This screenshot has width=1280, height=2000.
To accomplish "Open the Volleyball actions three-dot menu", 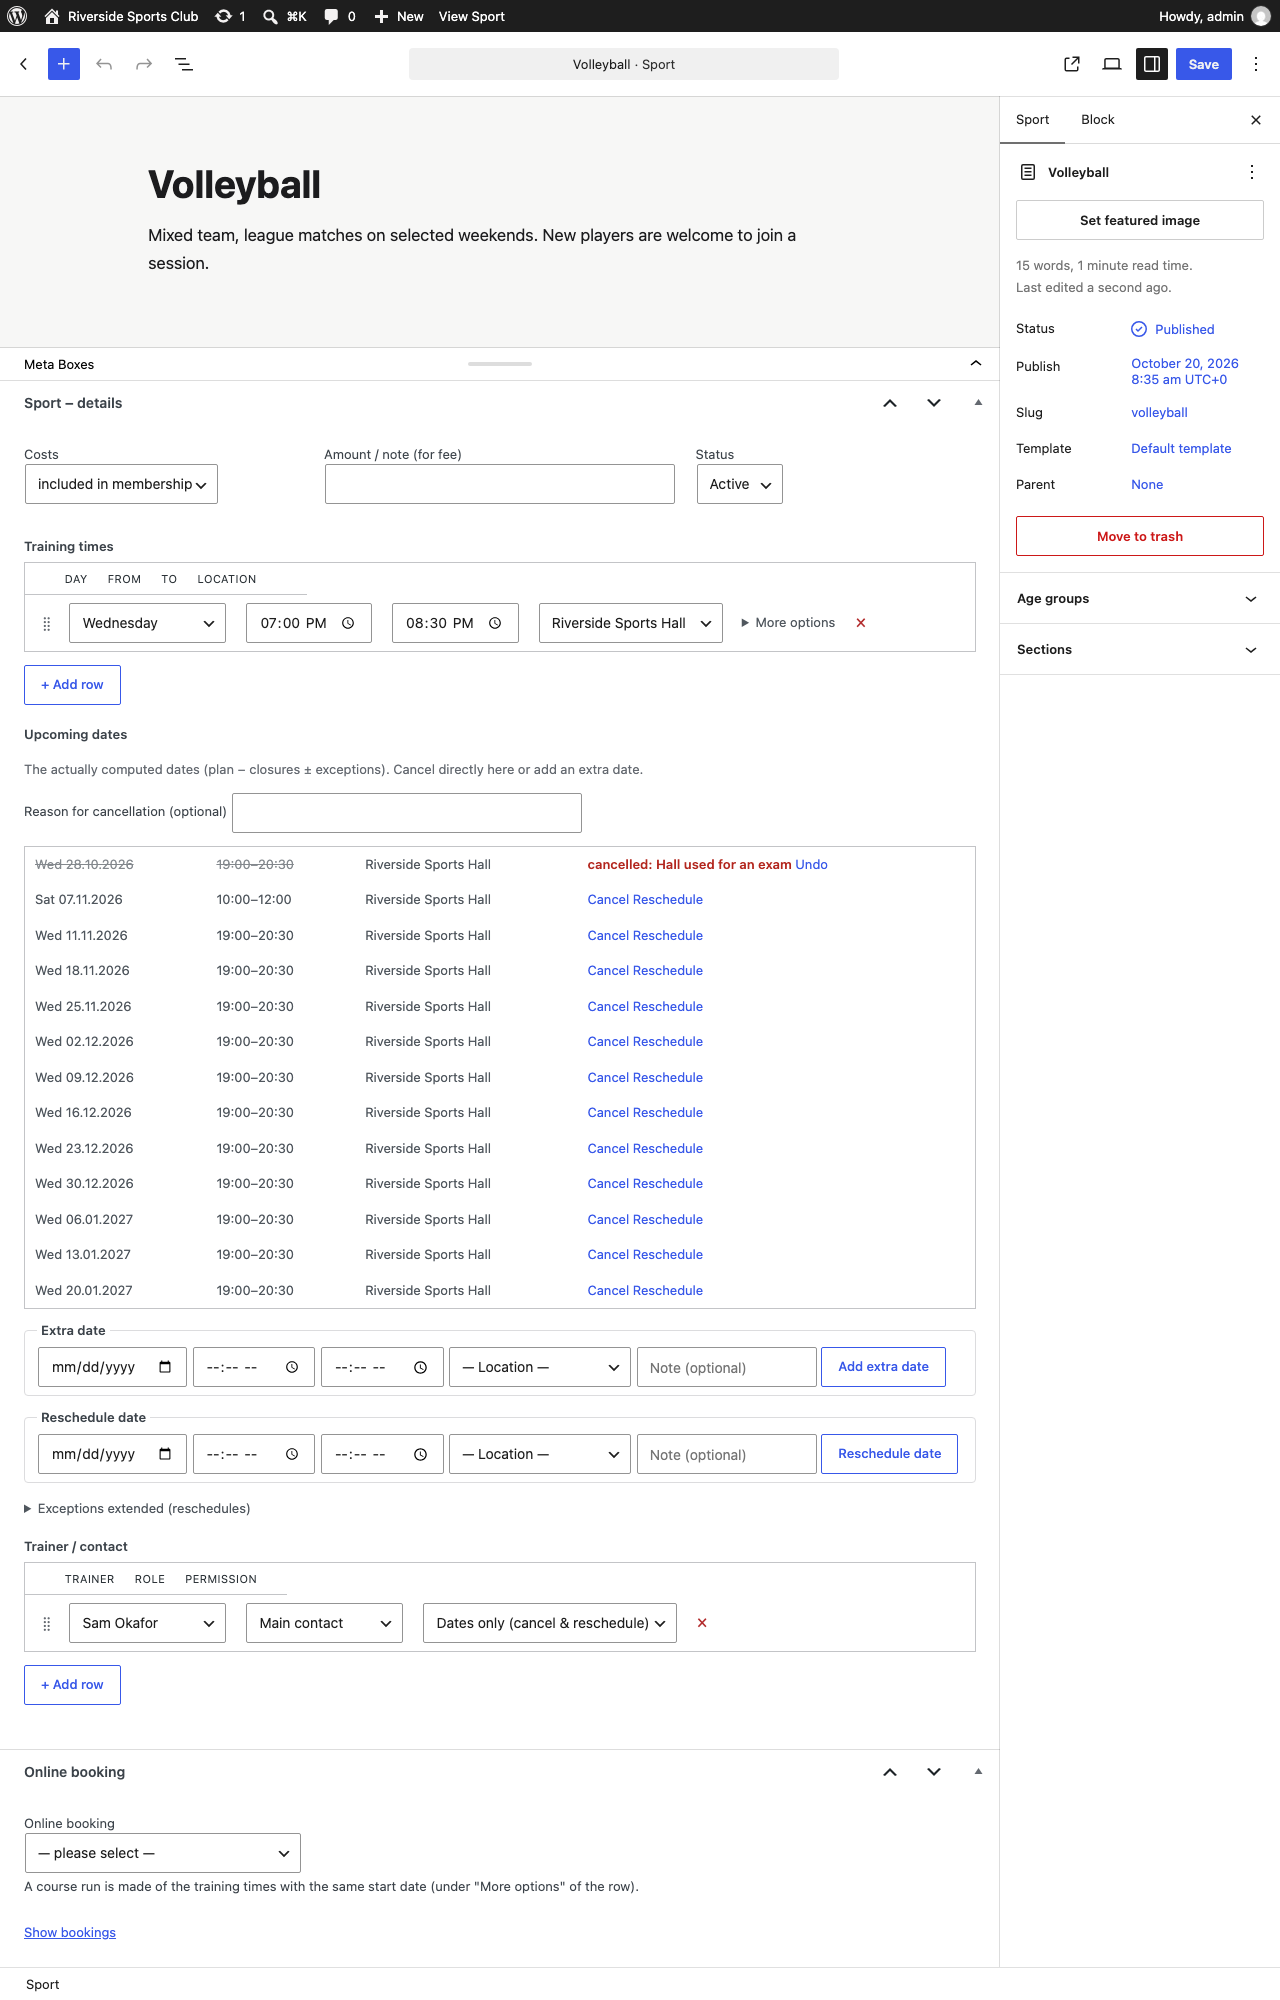I will pyautogui.click(x=1252, y=172).
